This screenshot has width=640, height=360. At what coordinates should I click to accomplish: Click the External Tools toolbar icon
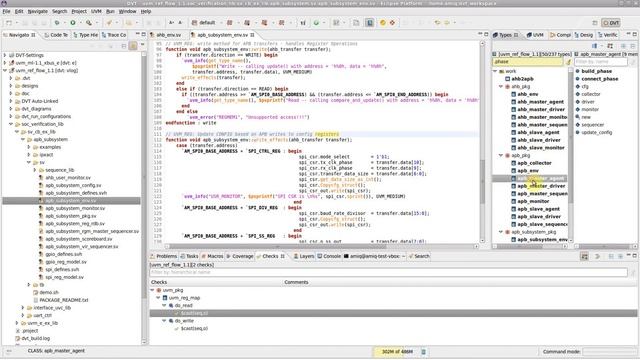88,23
